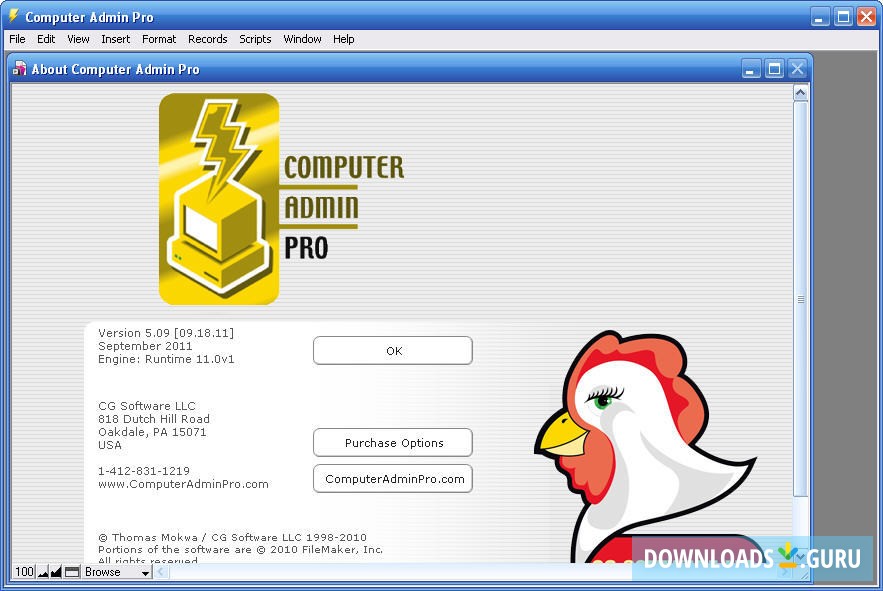The width and height of the screenshot is (883, 591).
Task: Open the Format menu
Action: click(x=158, y=39)
